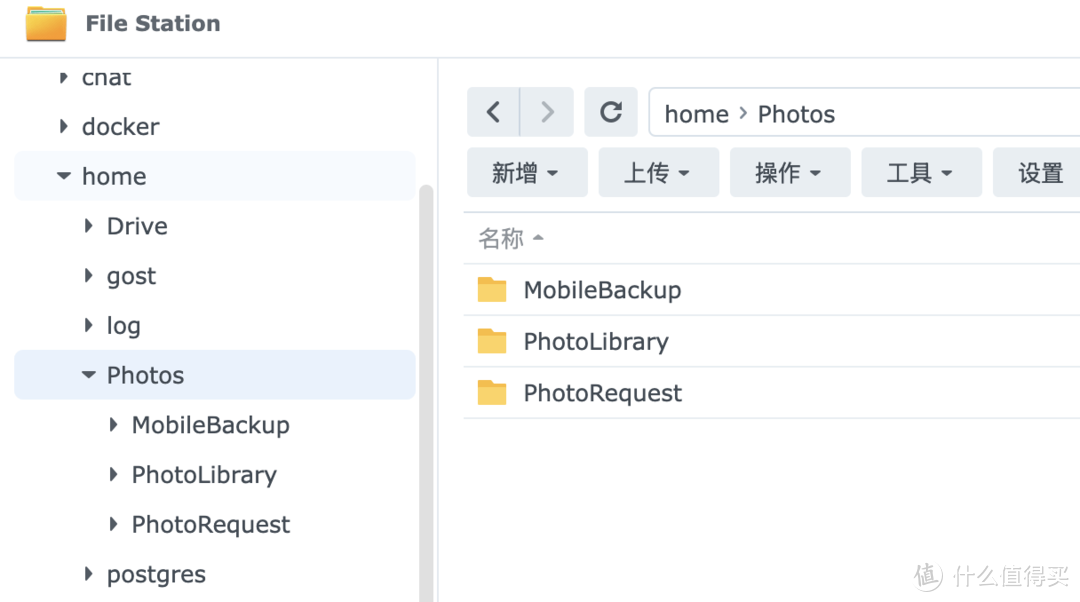The width and height of the screenshot is (1080, 602).
Task: Open the 工具 (Tools) dropdown menu
Action: [922, 173]
